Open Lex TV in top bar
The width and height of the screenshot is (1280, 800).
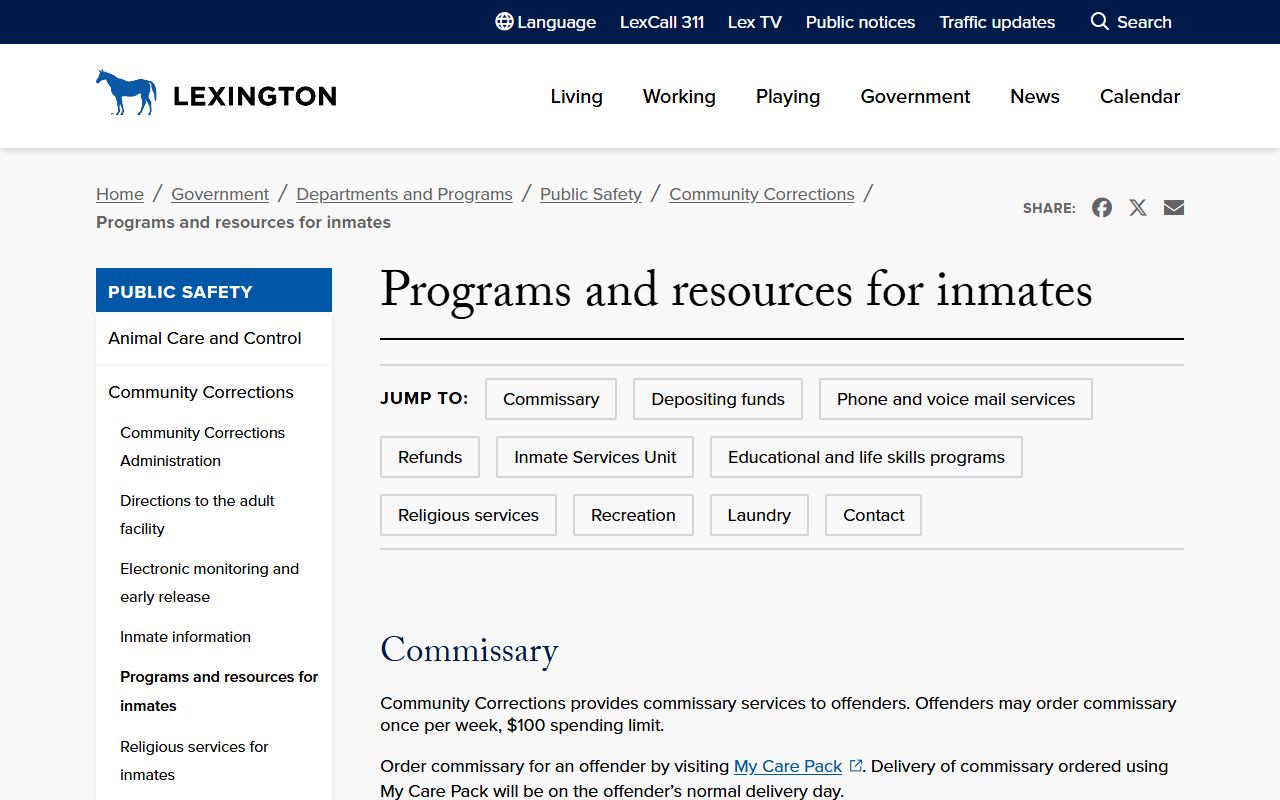(x=755, y=22)
